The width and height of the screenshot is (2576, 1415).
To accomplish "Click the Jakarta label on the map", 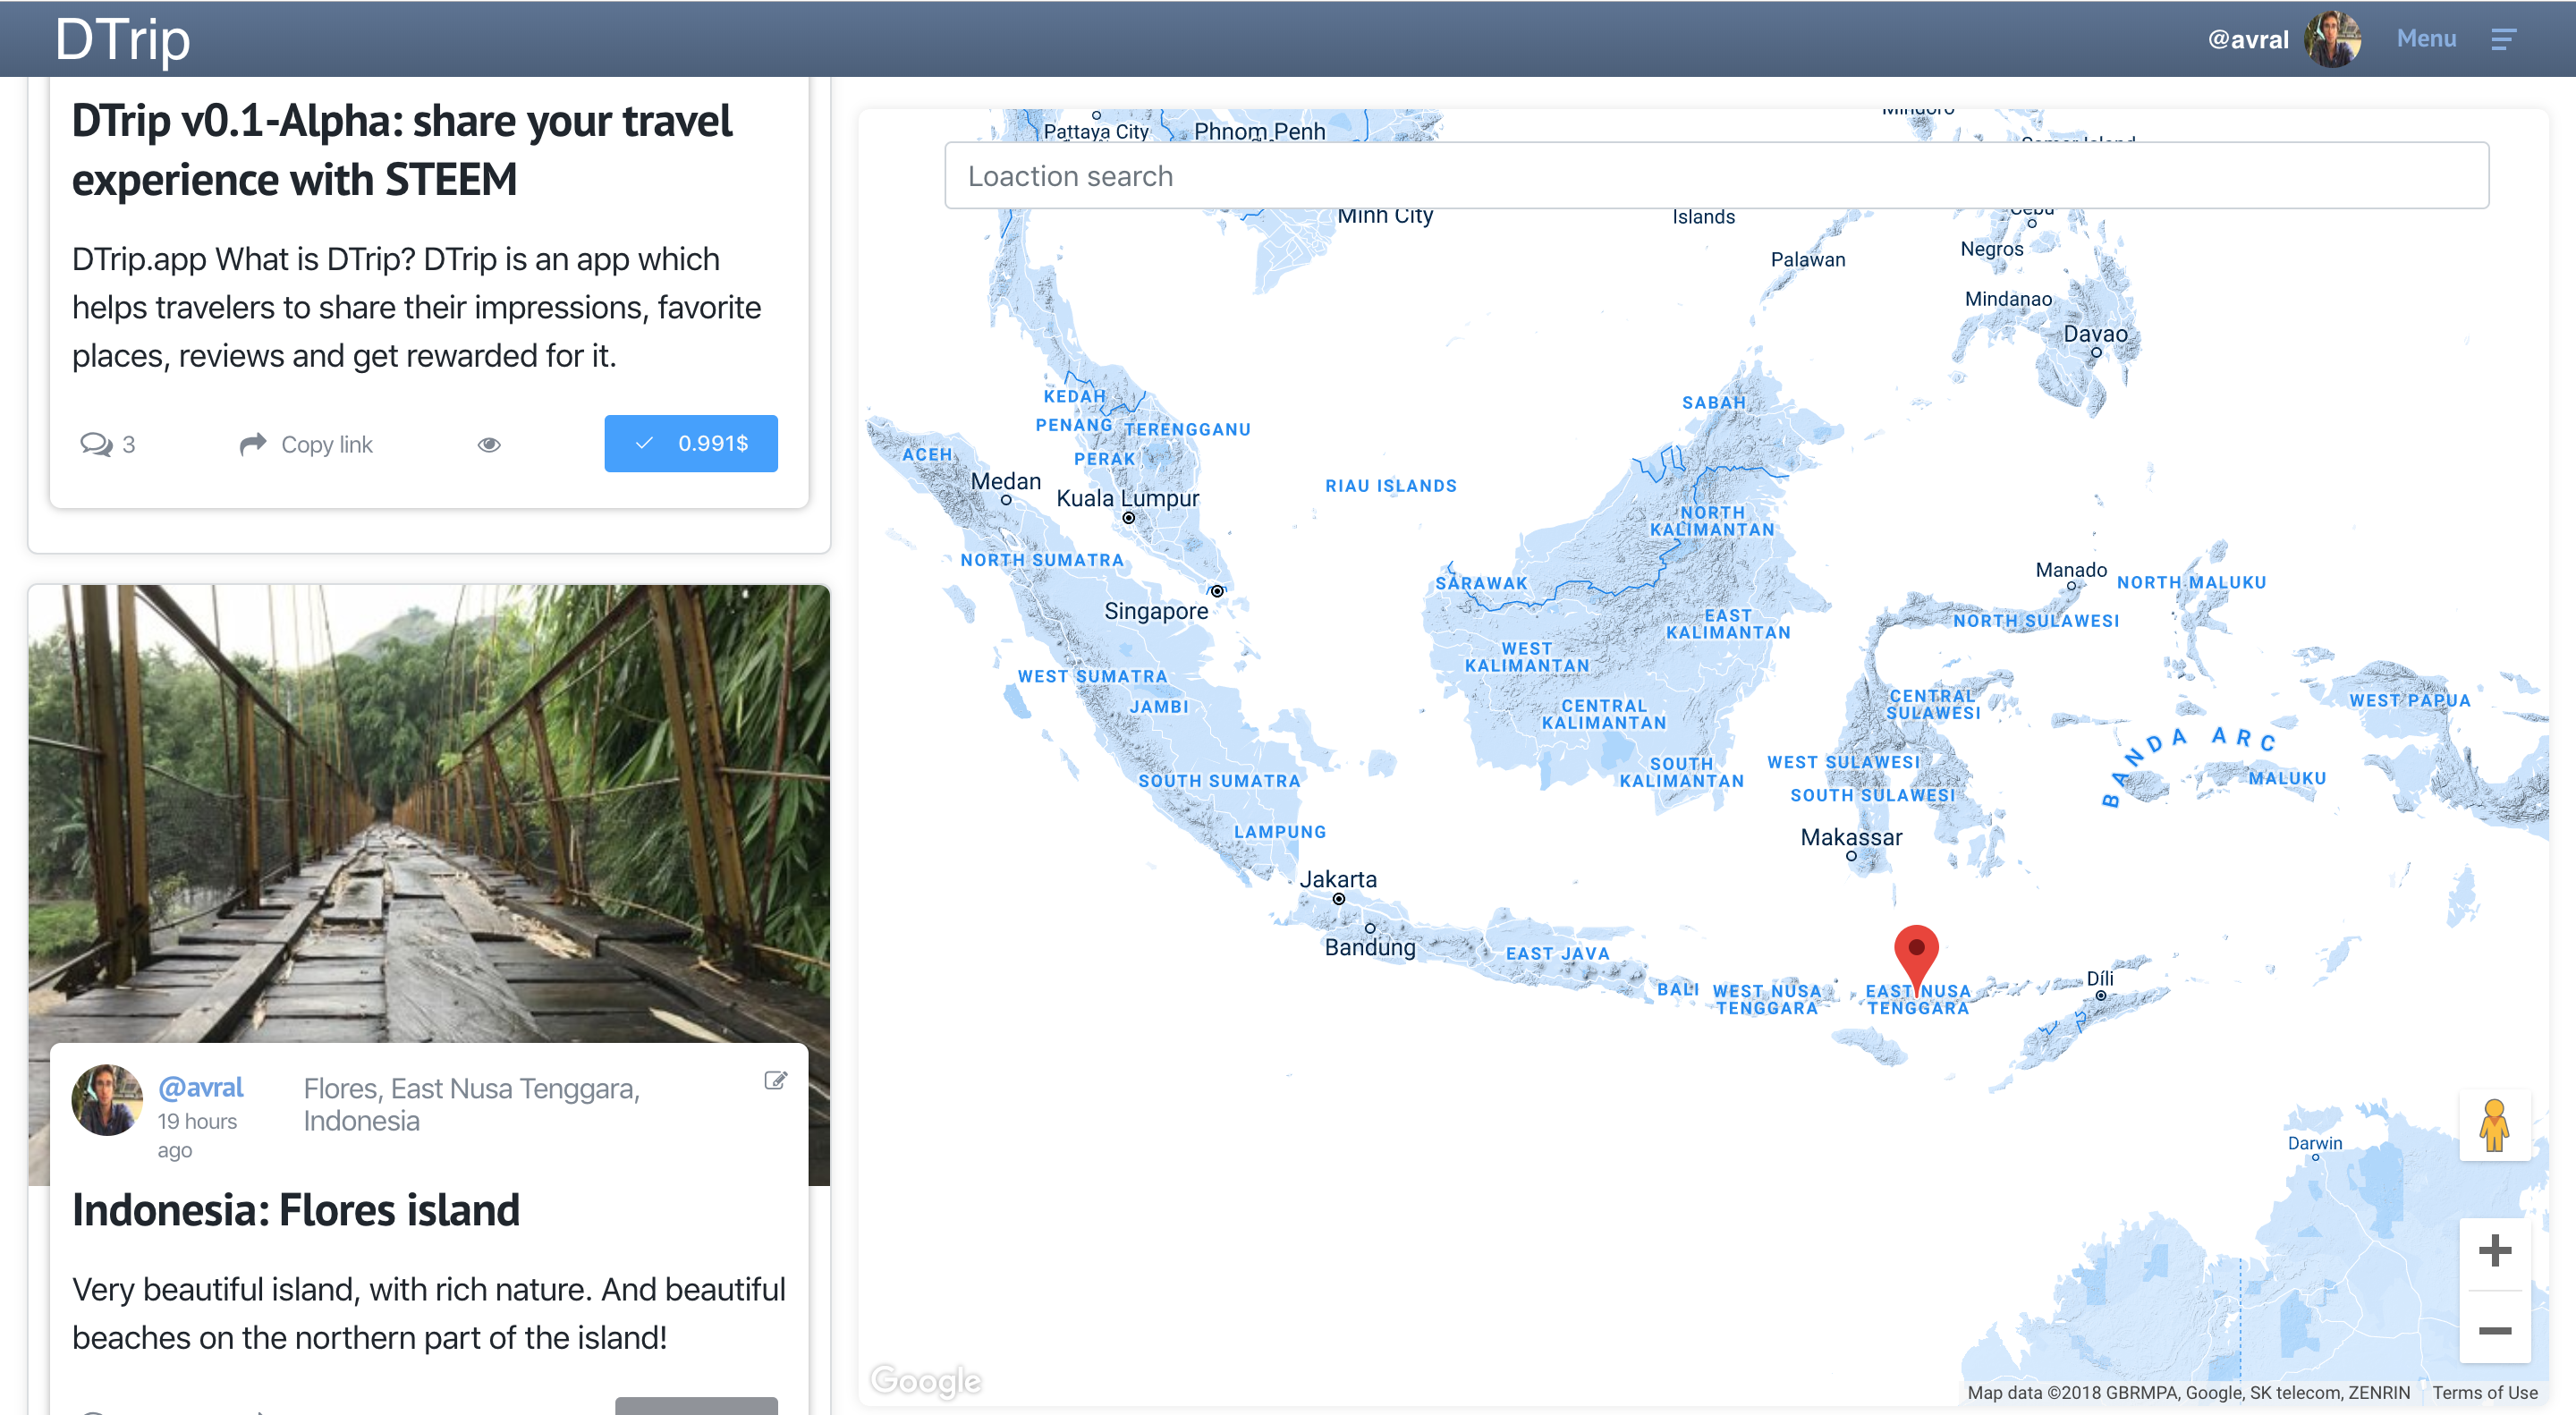I will (1338, 879).
